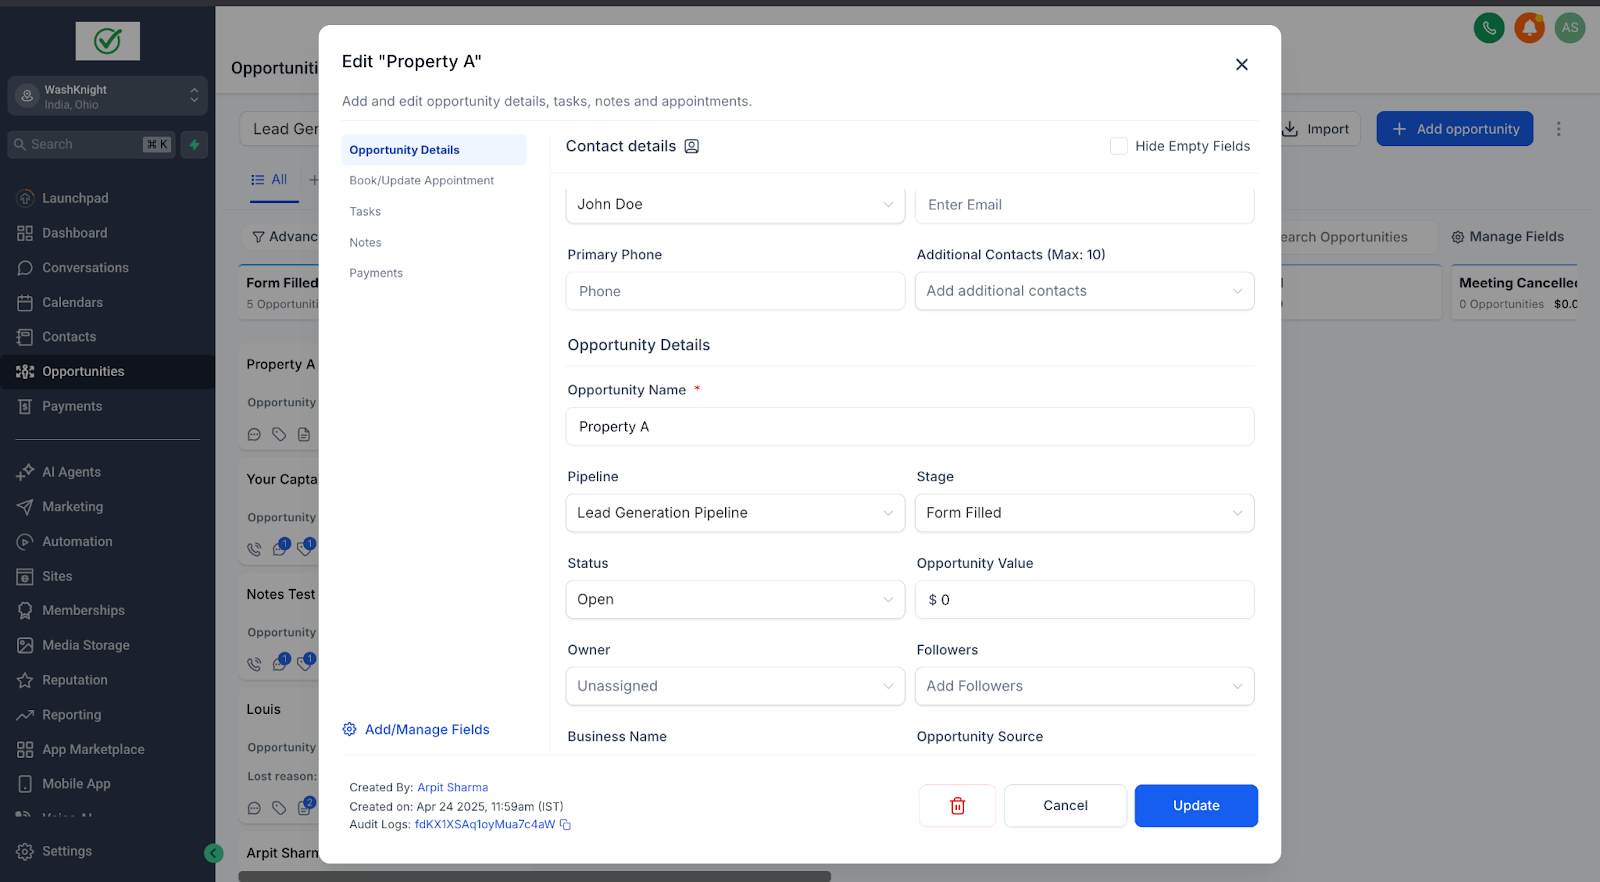Click the Enter Email input field
1600x882 pixels.
[1084, 204]
